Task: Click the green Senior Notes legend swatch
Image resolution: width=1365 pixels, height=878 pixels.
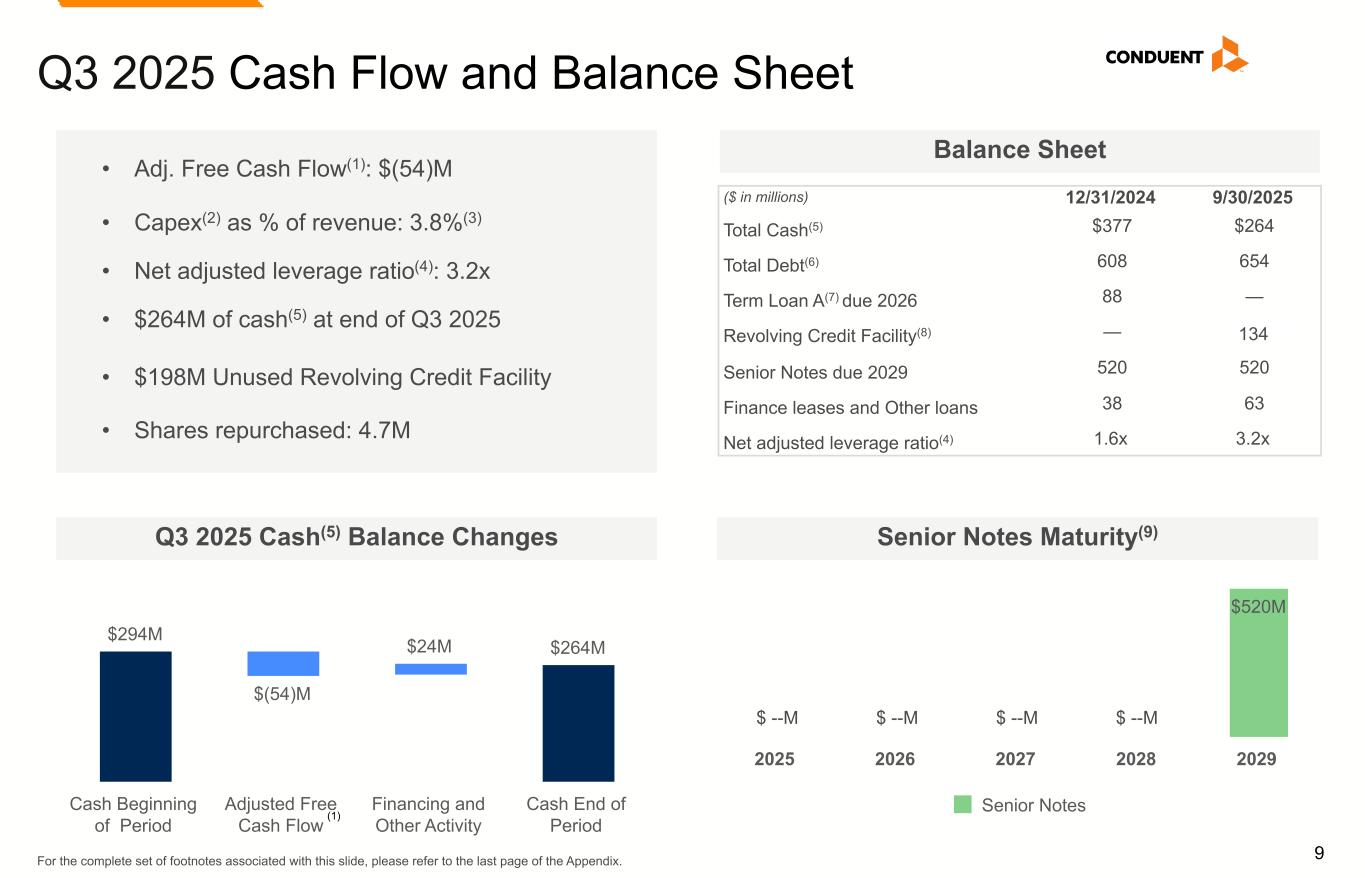Action: 962,805
